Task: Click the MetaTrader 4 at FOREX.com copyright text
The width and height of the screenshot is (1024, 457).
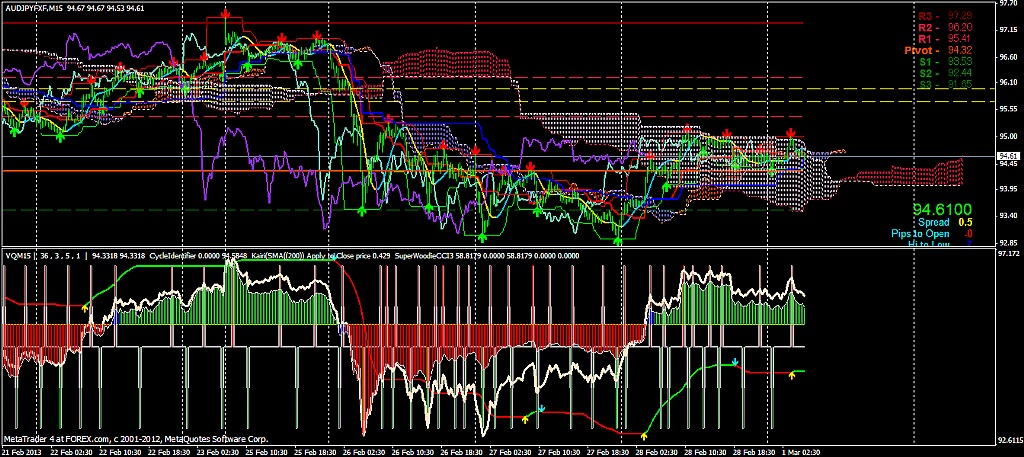Action: click(136, 439)
